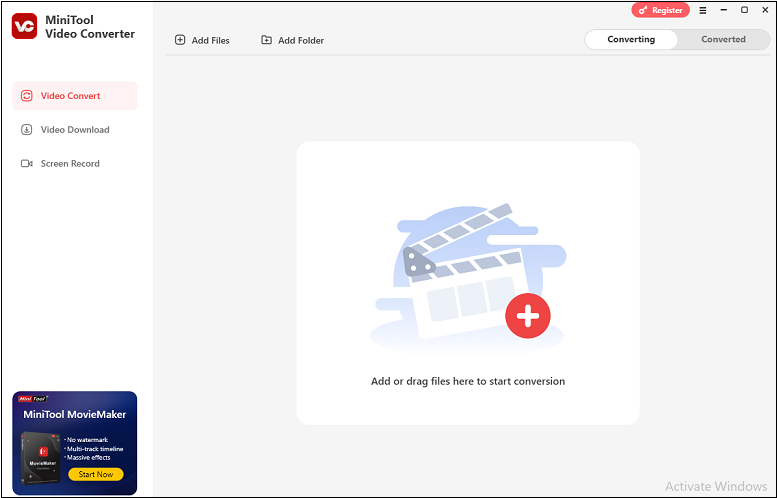
Task: Maximize the Video Converter window
Action: pyautogui.click(x=744, y=10)
